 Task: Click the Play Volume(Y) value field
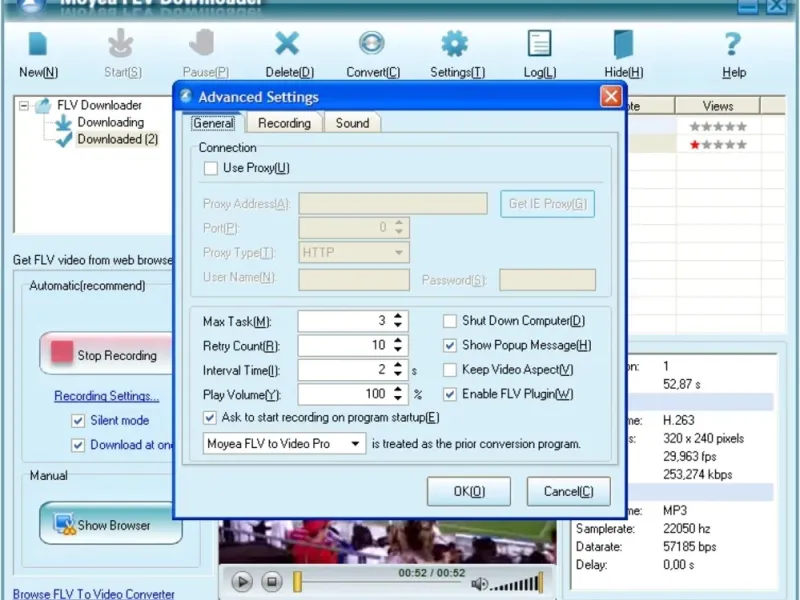[345, 394]
